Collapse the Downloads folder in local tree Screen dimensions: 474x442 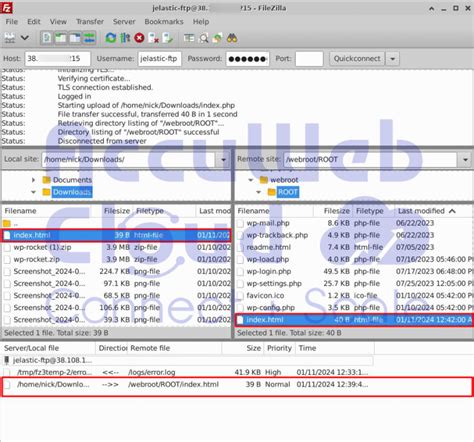[x=33, y=192]
